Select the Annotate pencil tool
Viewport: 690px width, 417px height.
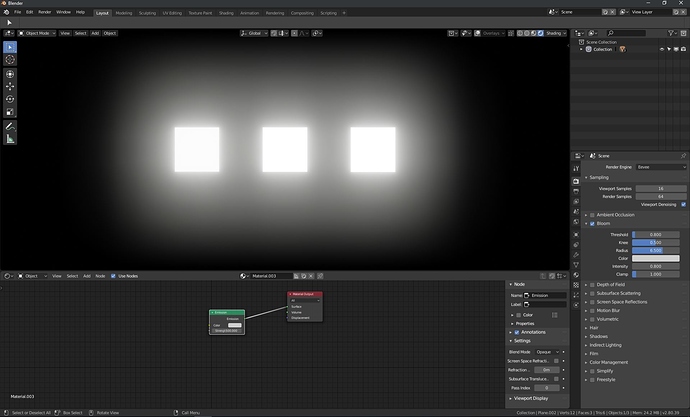(10, 127)
